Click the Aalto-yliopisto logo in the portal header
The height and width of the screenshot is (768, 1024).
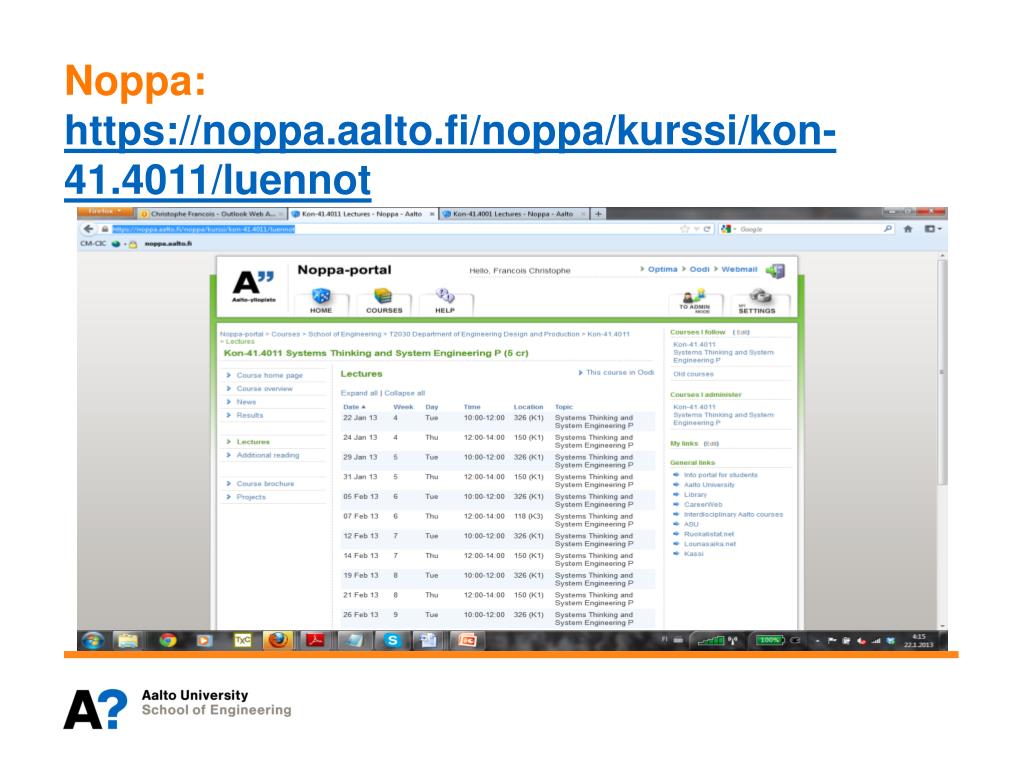pyautogui.click(x=253, y=287)
